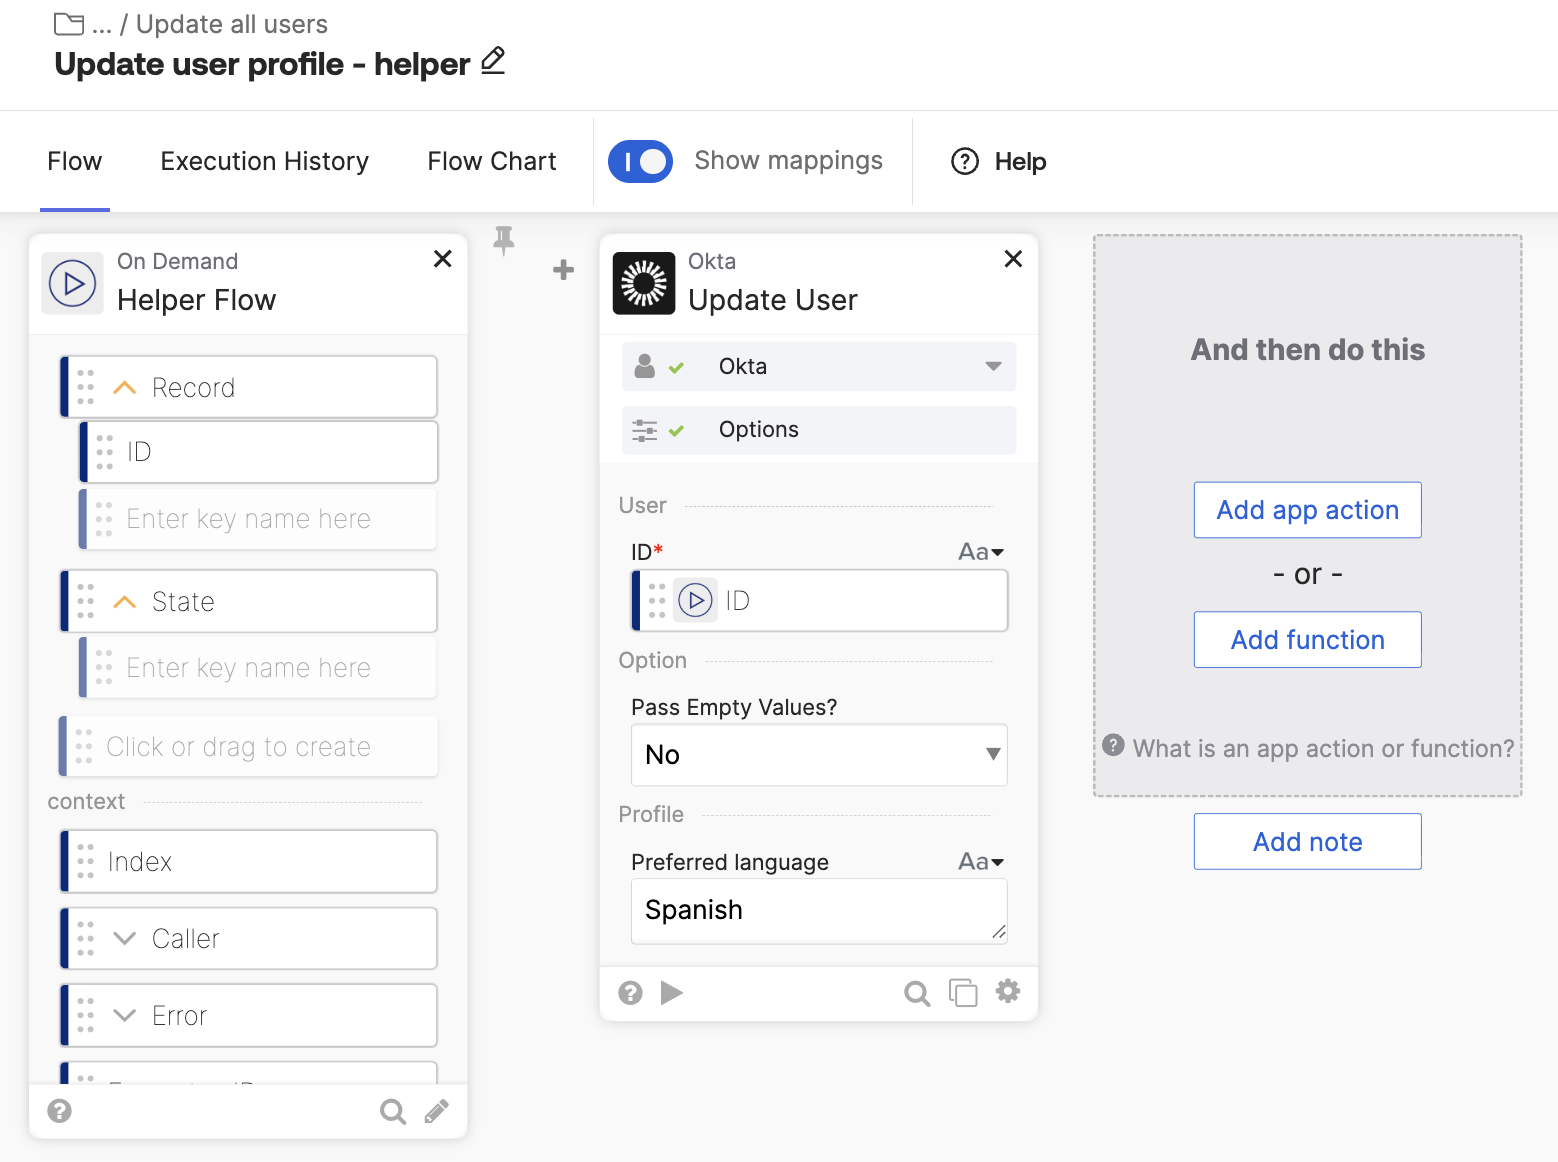Viewport: 1558px width, 1162px height.
Task: Expand the Caller context field
Action: tap(125, 938)
